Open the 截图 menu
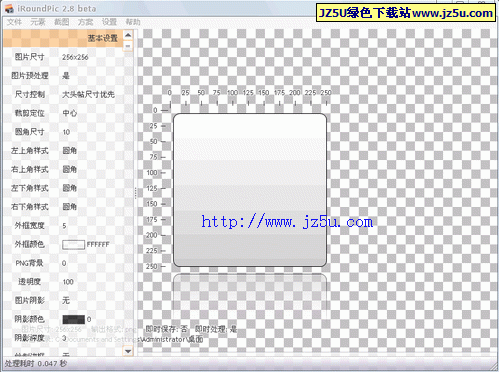 [x=62, y=22]
